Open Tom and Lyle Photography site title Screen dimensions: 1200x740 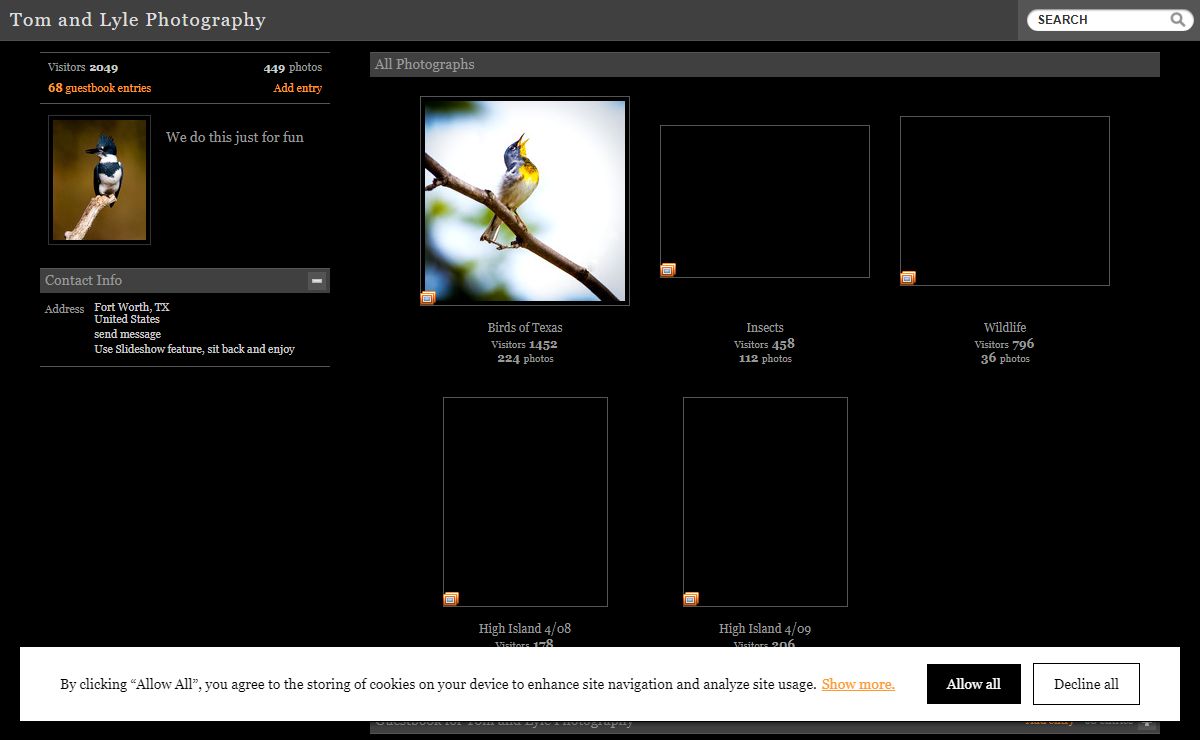point(138,20)
